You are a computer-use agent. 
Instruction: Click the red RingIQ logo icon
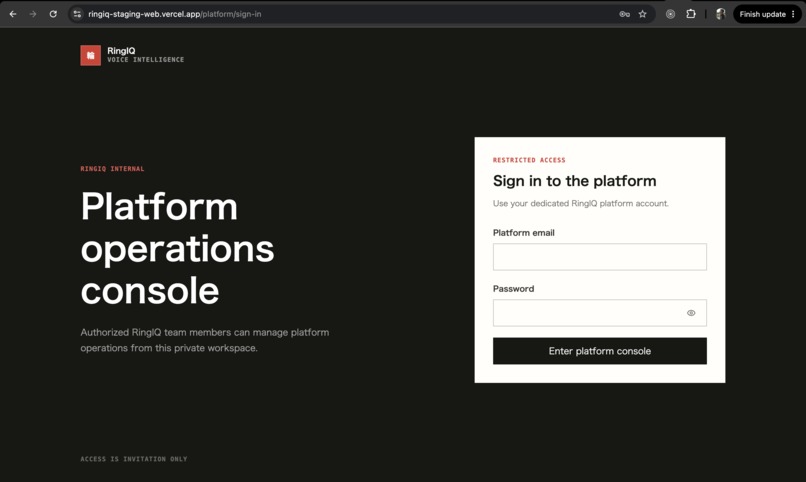90,55
